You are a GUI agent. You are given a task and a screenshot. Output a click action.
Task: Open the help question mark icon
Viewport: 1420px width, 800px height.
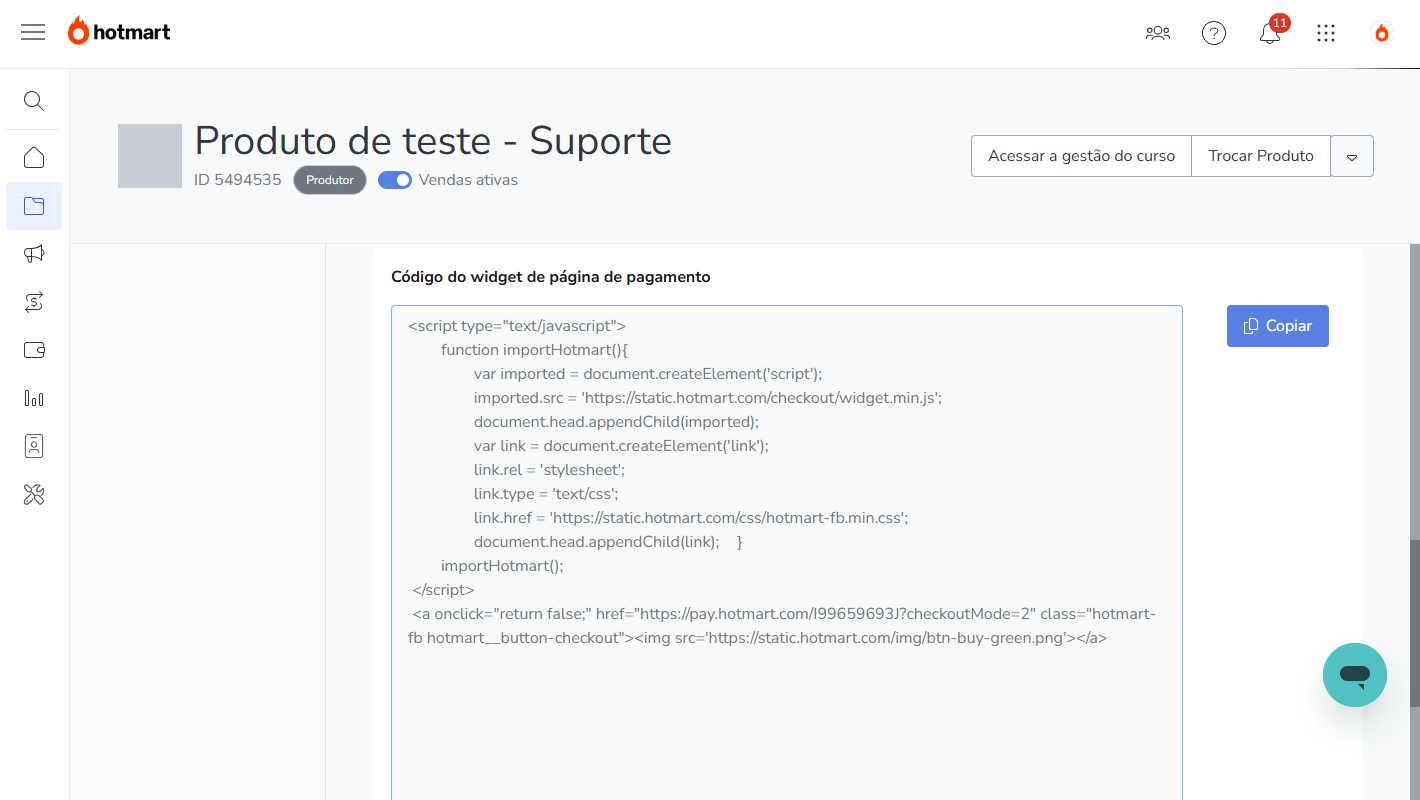click(x=1214, y=33)
